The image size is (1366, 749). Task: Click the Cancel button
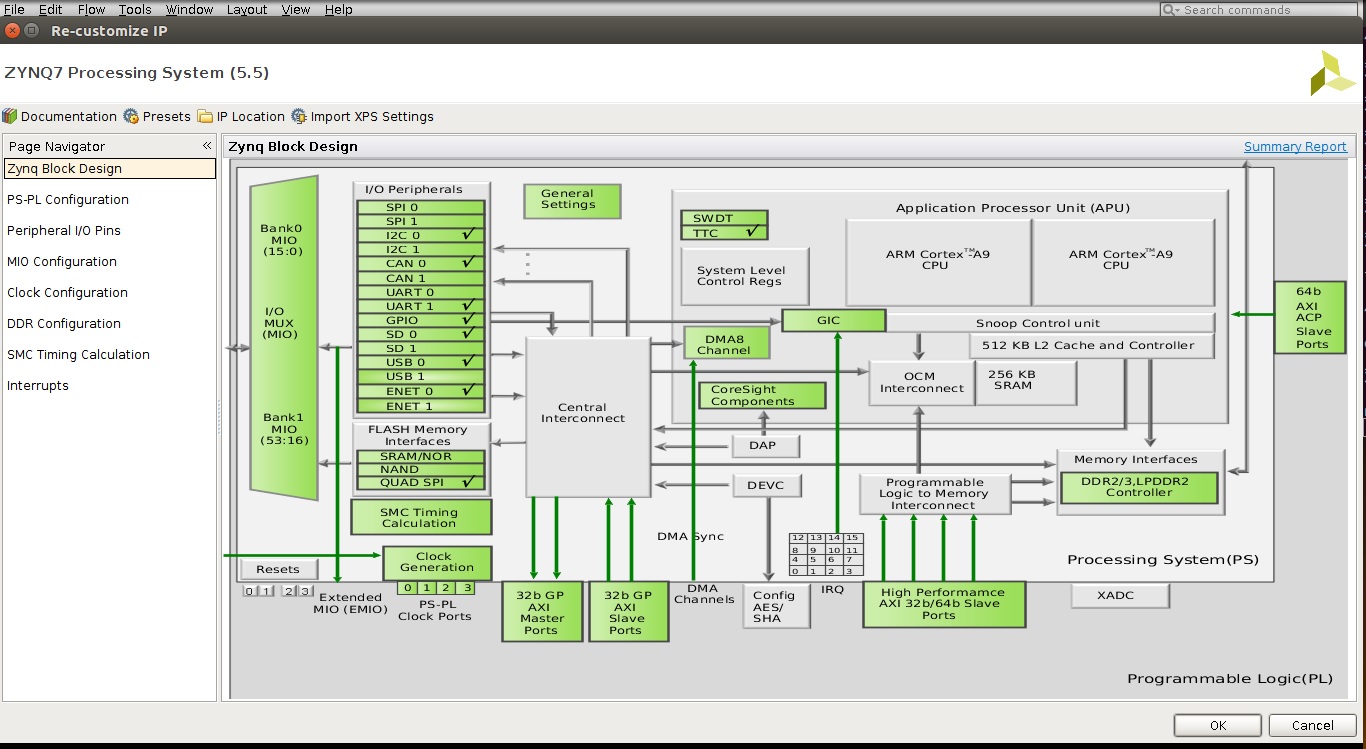pos(1312,726)
